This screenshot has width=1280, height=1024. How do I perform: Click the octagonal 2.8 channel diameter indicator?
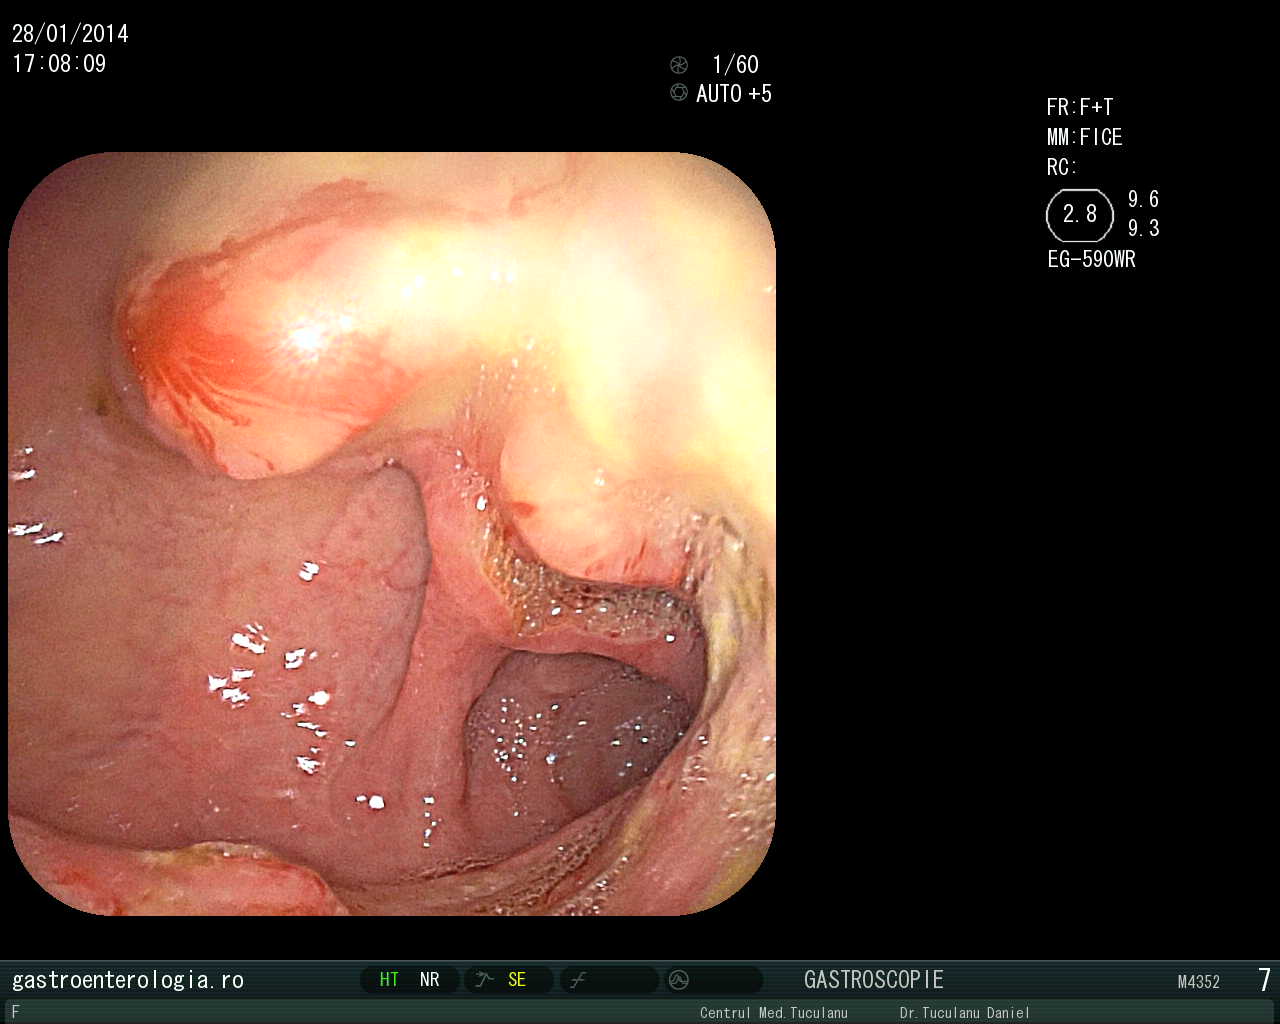(x=1080, y=215)
